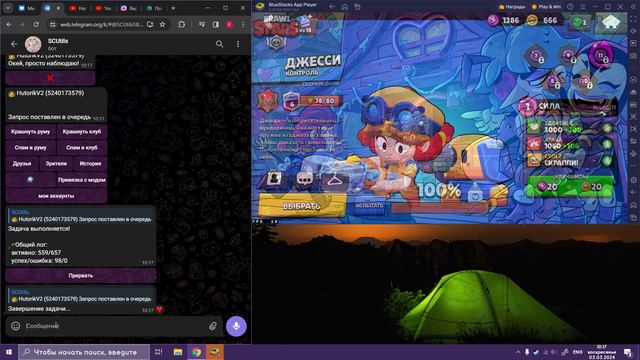Click the Windows taskbar search box

[84, 352]
